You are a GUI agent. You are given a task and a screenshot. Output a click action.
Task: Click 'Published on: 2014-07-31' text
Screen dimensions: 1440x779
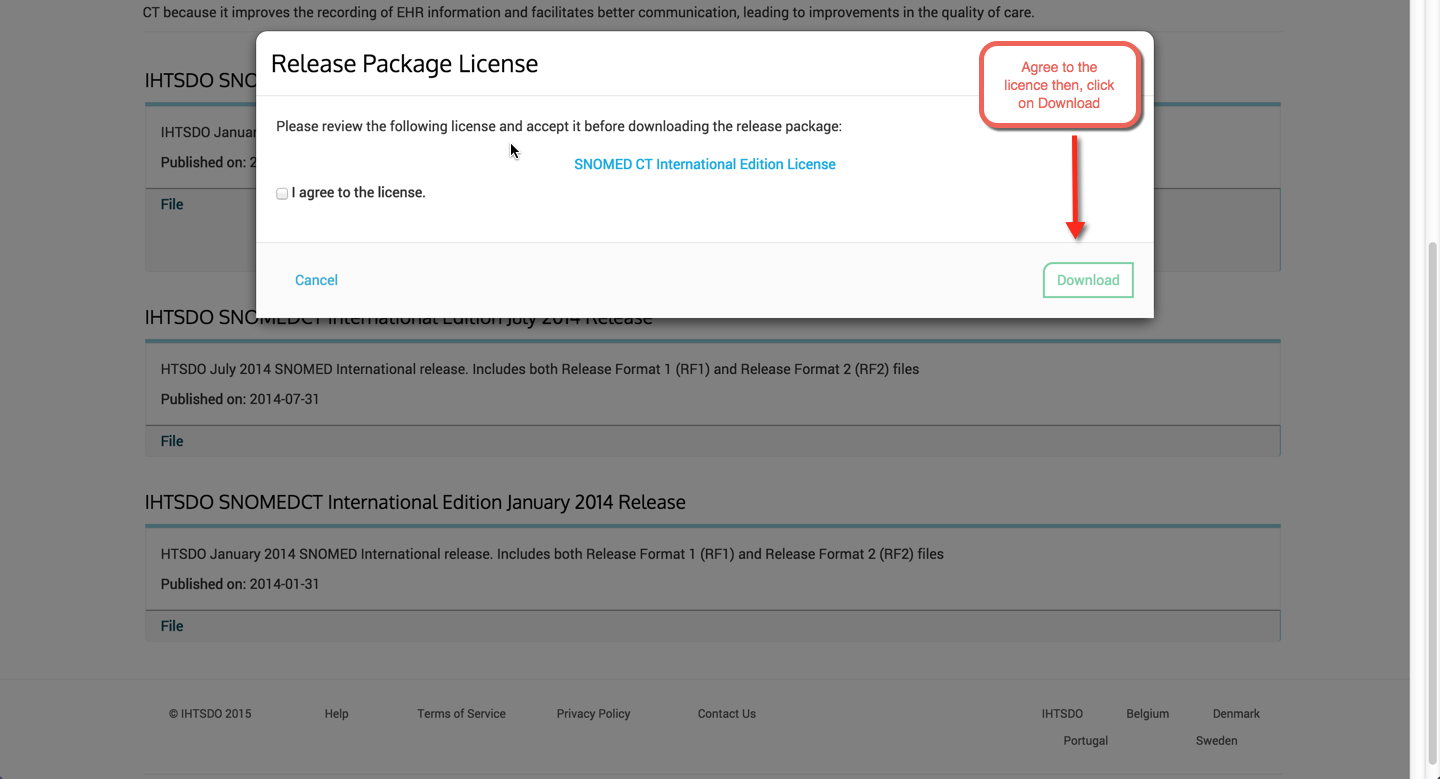240,399
